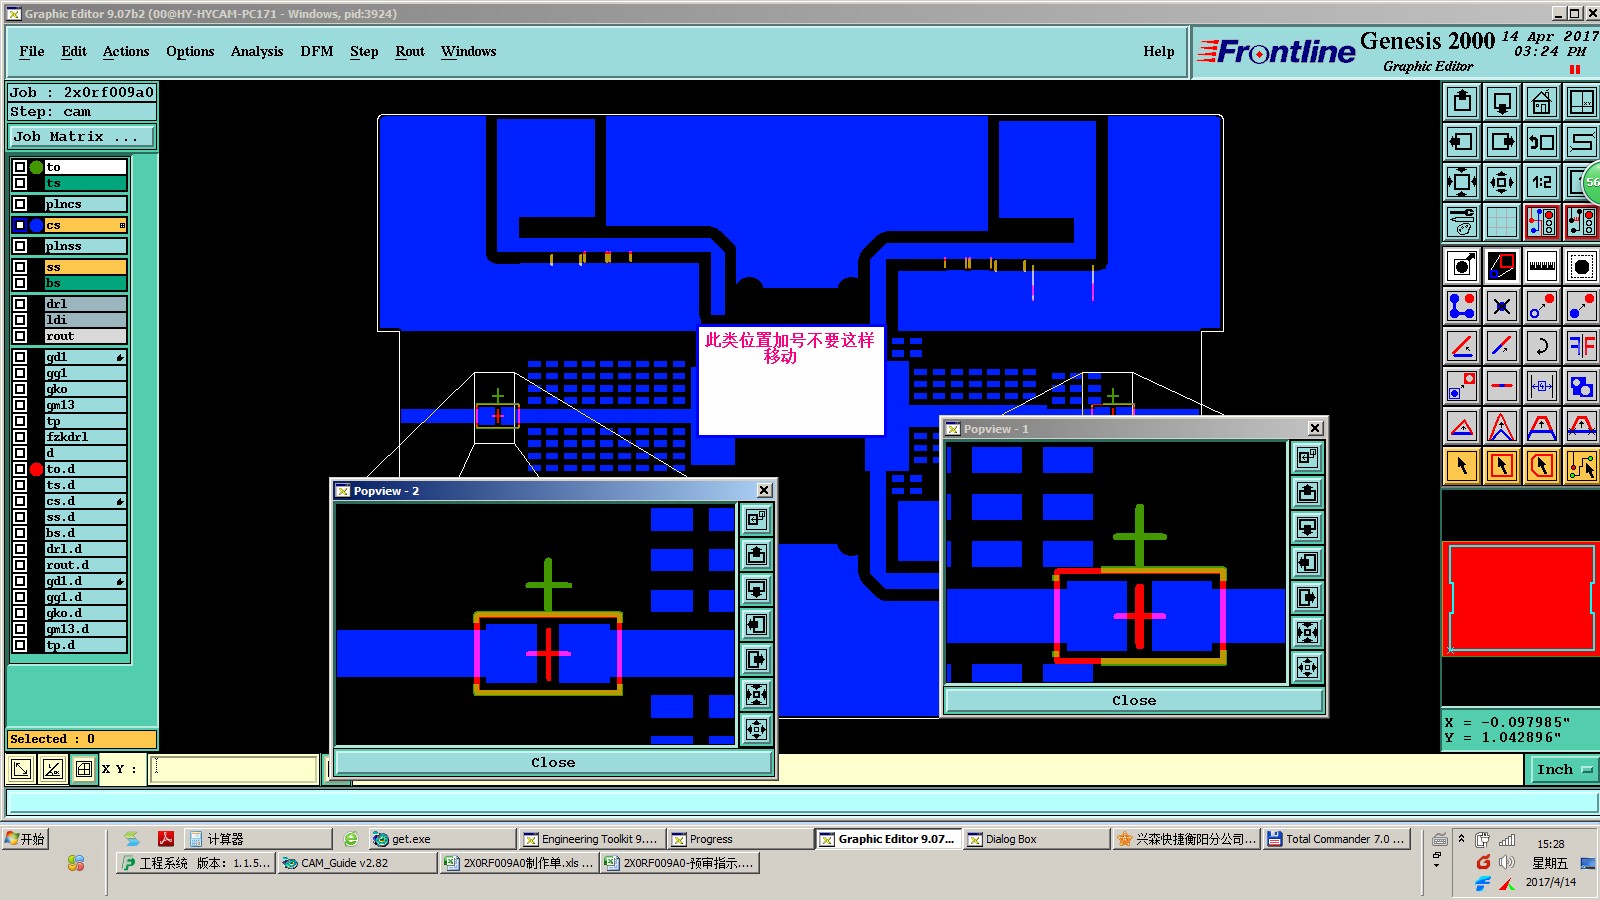Screen dimensions: 1600x900
Task: Select the 'bs' layer row
Action: click(86, 283)
